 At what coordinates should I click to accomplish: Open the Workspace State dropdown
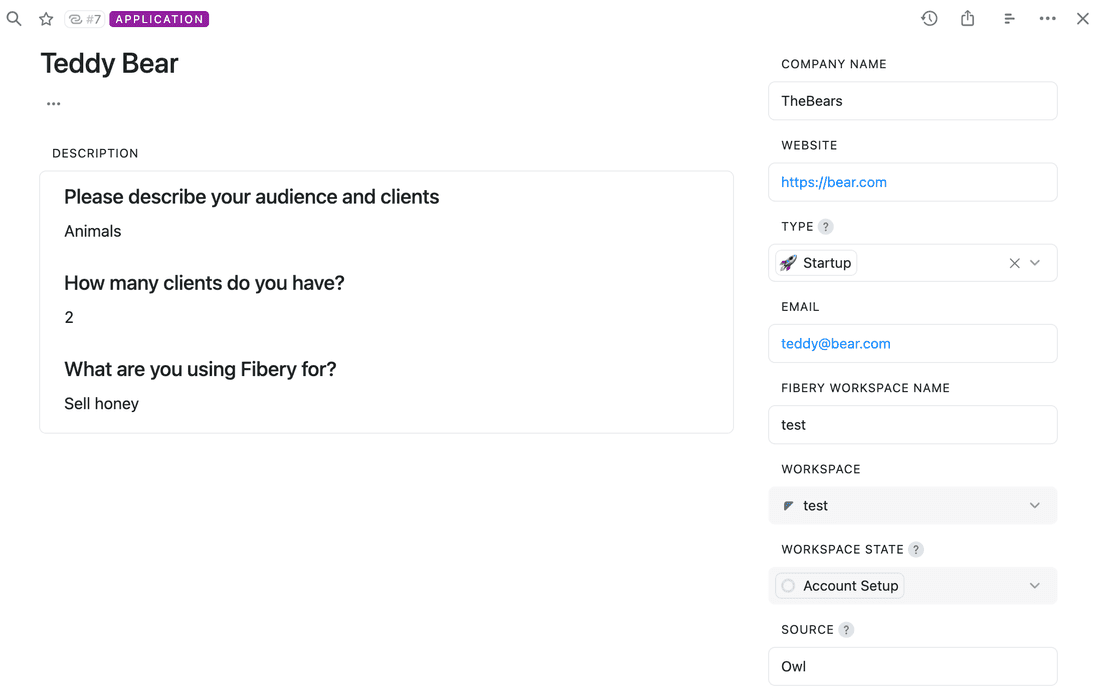tap(1035, 585)
